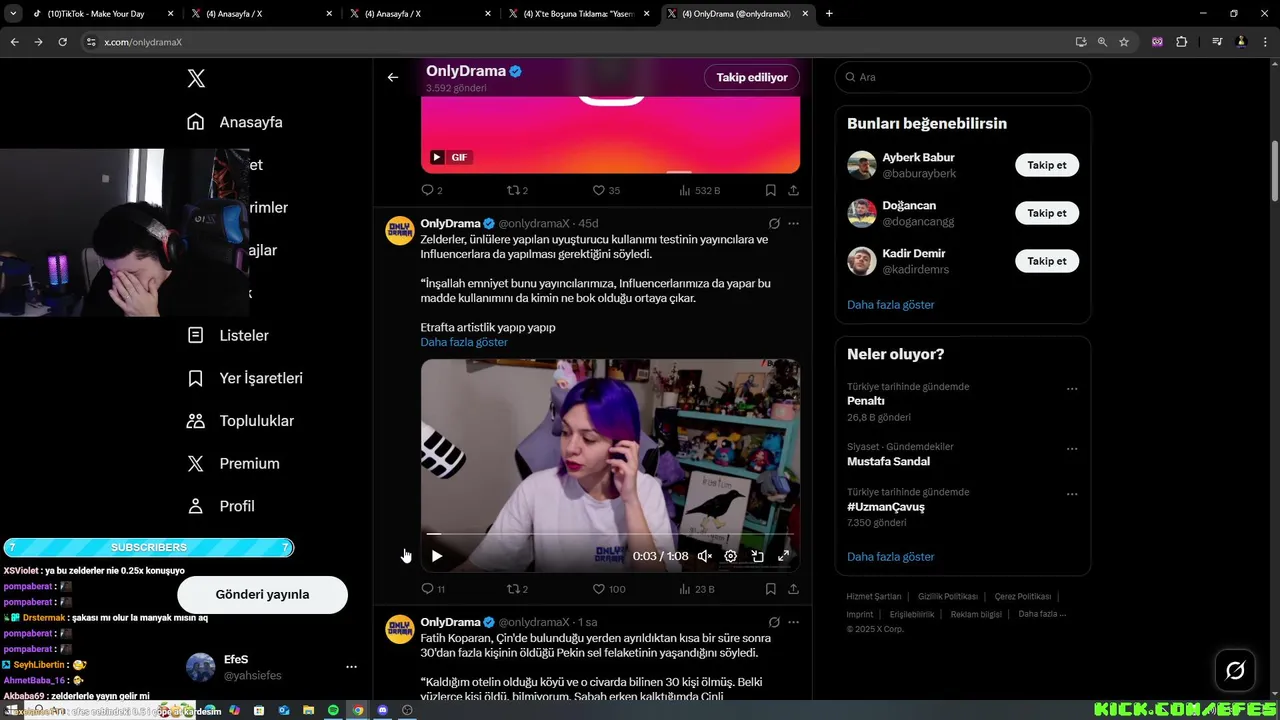
Task: Reply to the GIF post with 2 comments
Action: [x=431, y=190]
